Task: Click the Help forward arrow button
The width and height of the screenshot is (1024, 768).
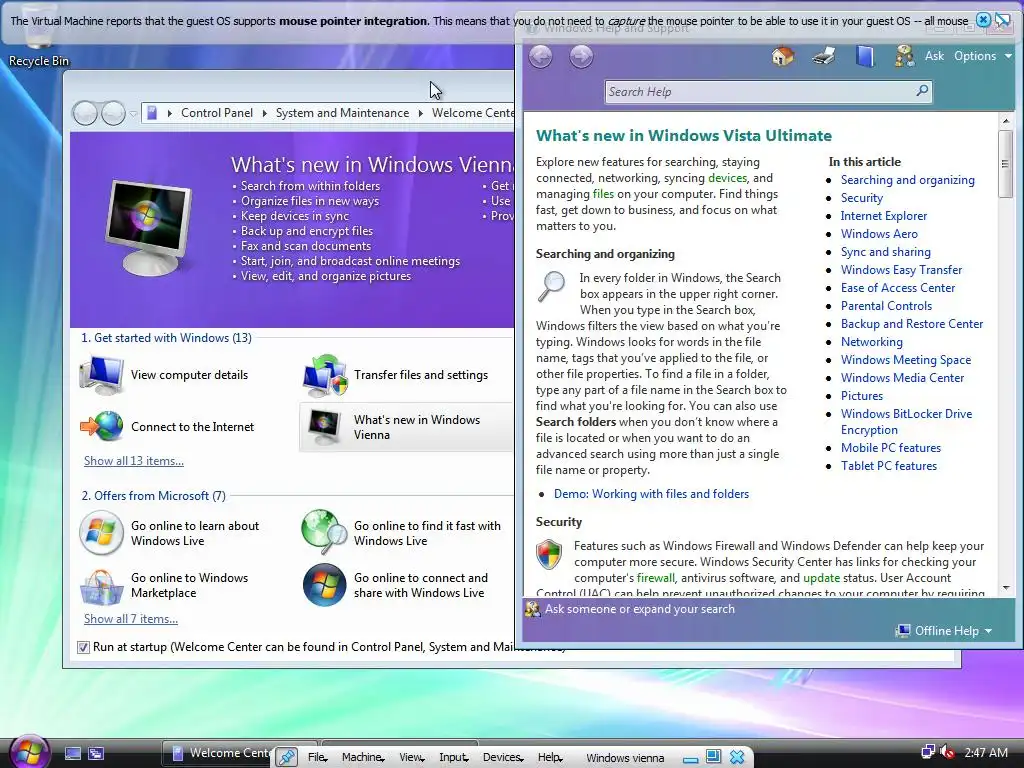Action: [581, 57]
